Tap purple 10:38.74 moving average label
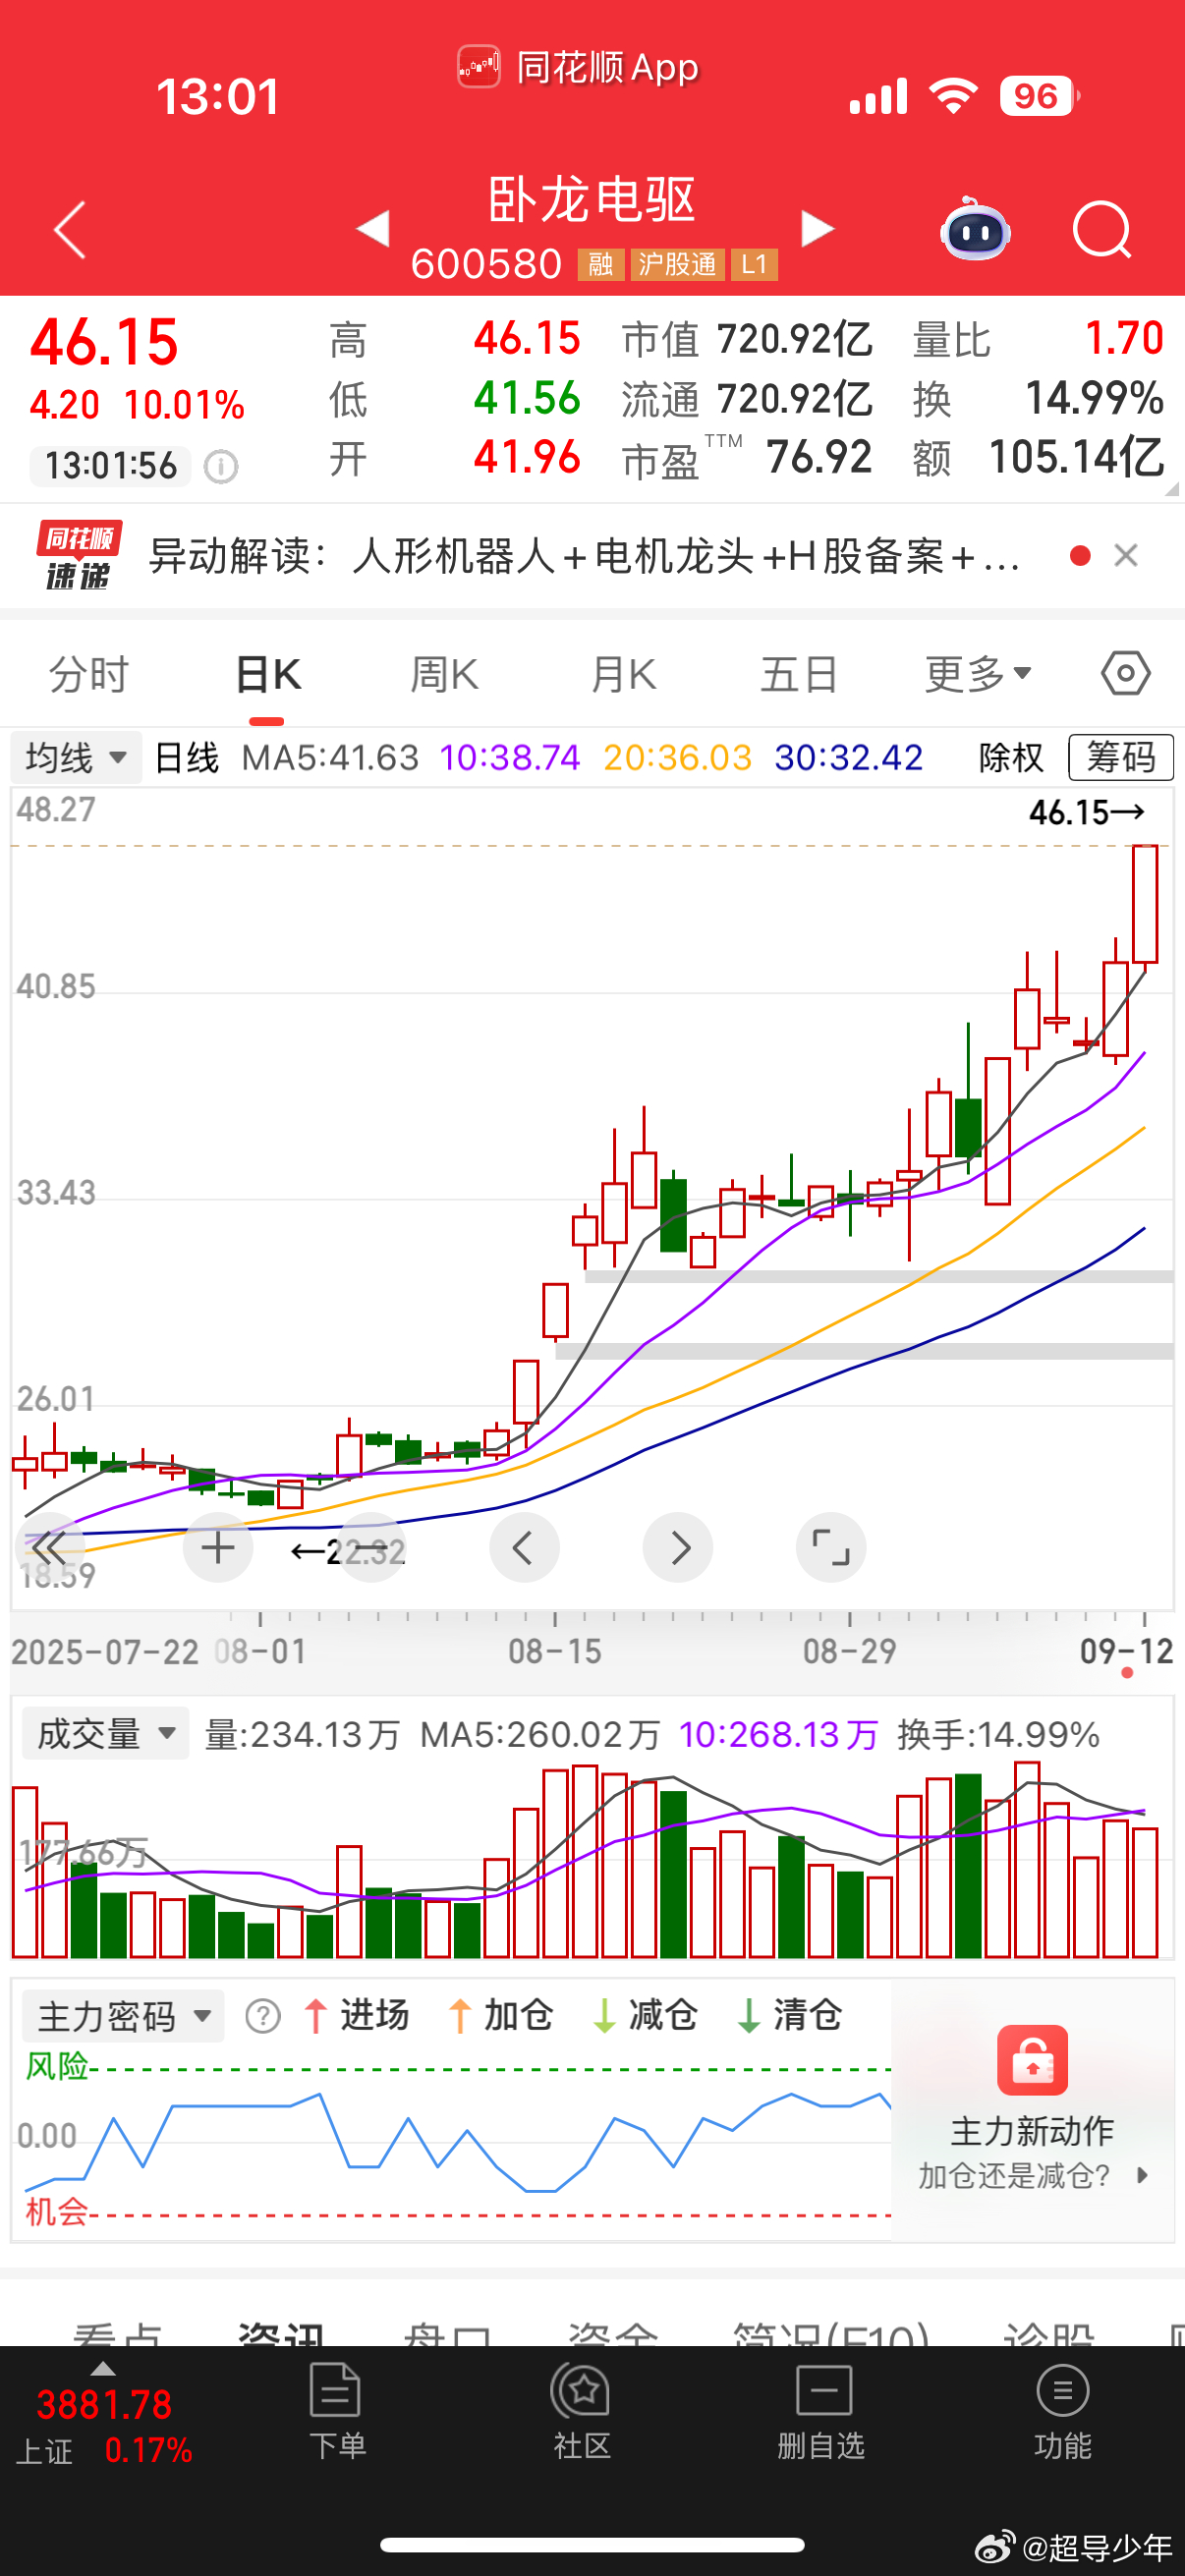The height and width of the screenshot is (2576, 1185). (x=510, y=757)
